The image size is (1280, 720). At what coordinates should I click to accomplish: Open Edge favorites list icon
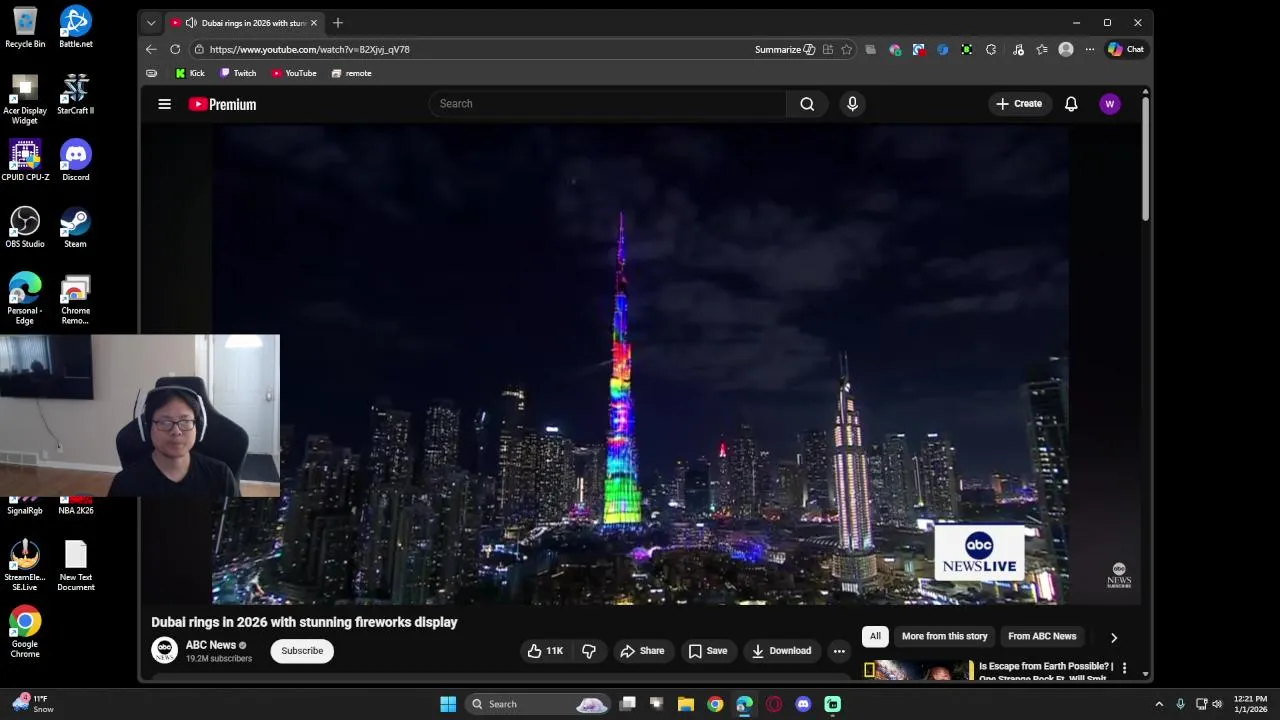[1042, 49]
